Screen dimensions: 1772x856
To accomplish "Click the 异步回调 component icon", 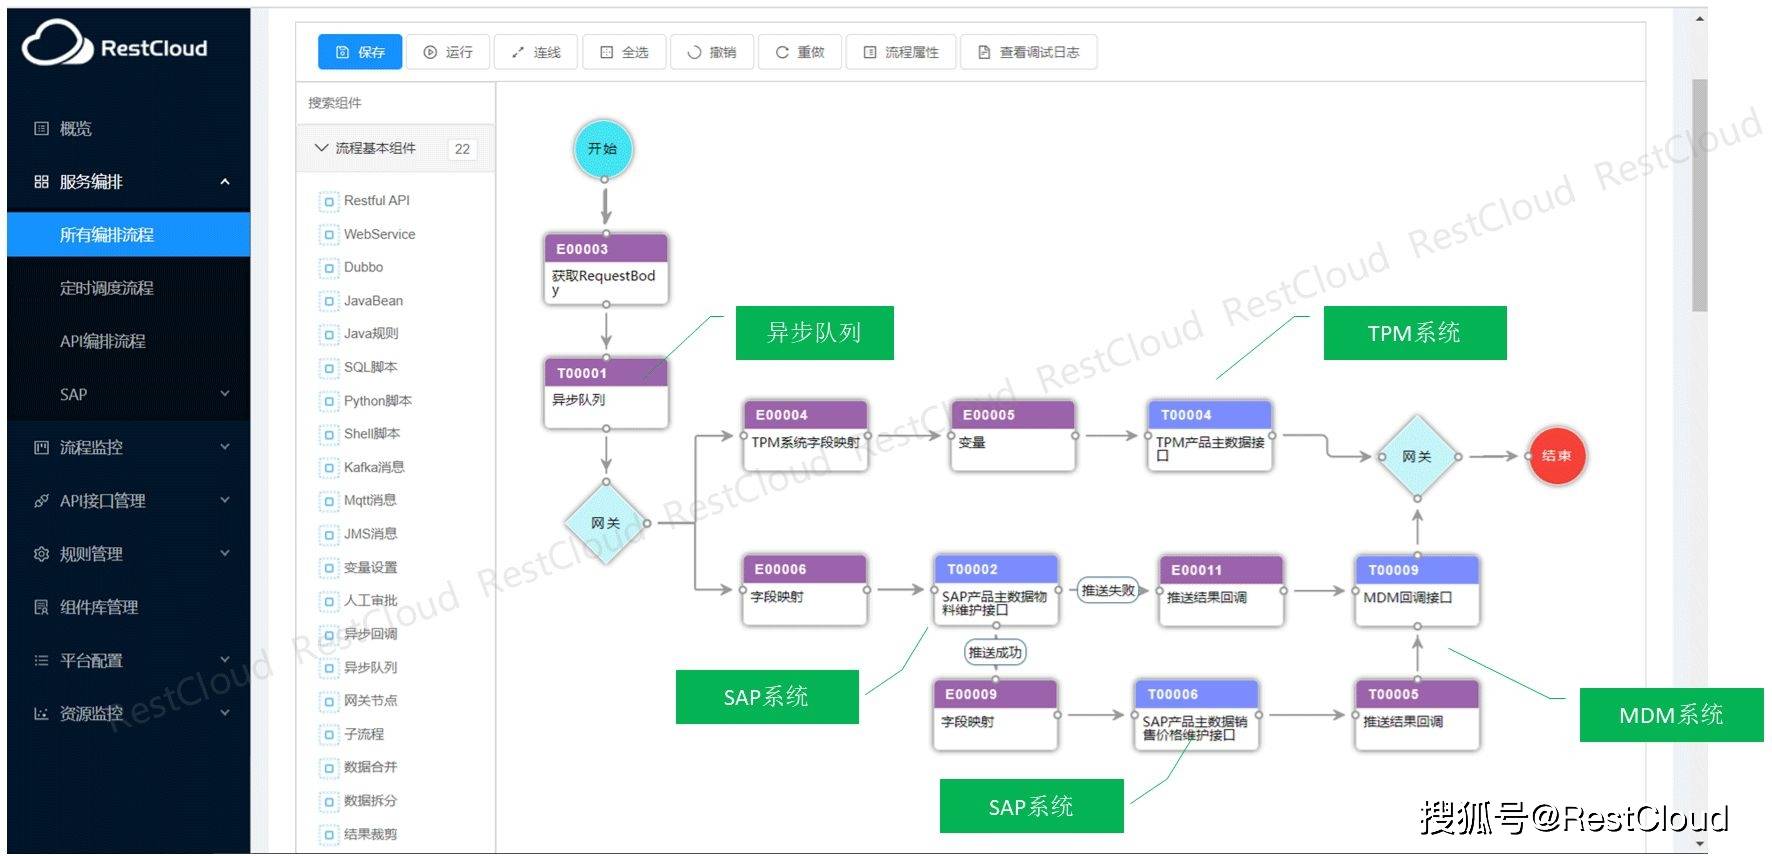I will 329,634.
